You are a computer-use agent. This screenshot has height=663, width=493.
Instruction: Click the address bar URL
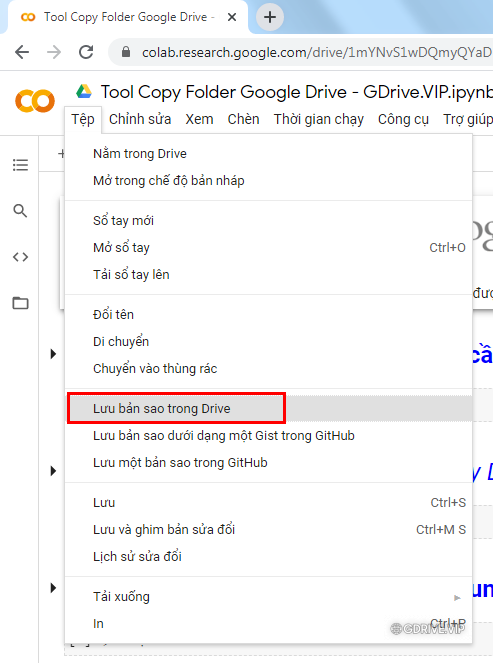[317, 52]
